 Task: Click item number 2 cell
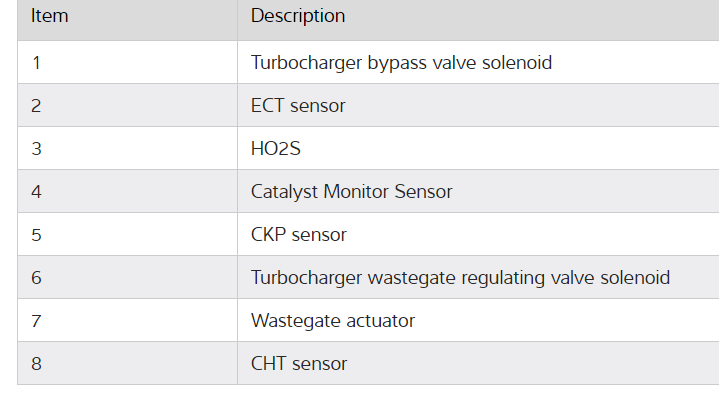[x=37, y=106]
